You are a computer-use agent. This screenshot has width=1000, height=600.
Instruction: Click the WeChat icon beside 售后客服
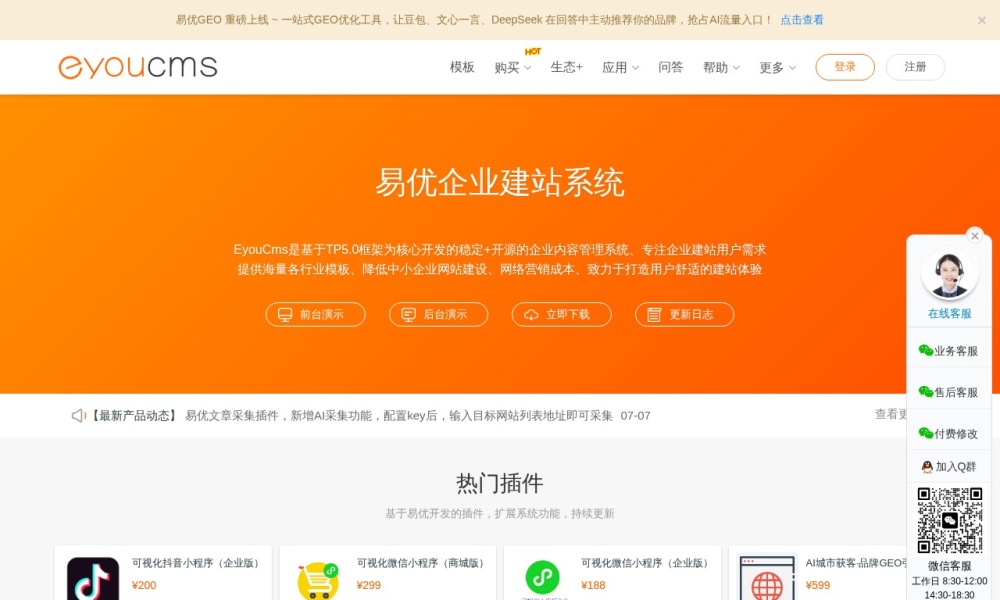tap(925, 391)
